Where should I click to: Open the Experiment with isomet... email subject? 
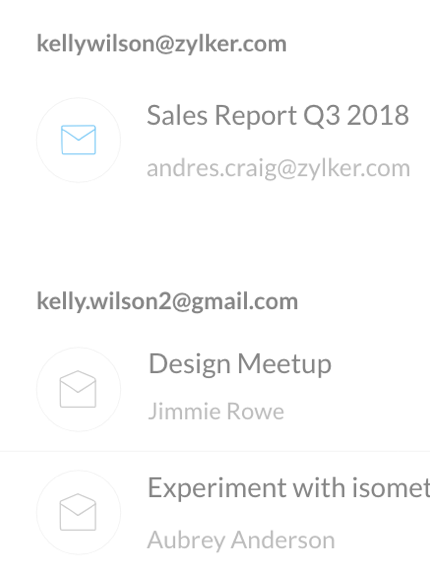point(289,488)
